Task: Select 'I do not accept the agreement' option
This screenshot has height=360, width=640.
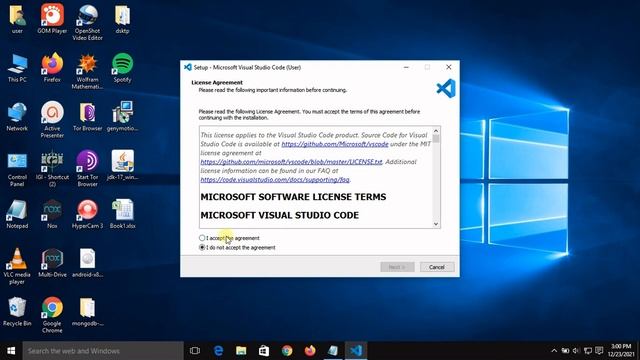Action: tap(202, 247)
